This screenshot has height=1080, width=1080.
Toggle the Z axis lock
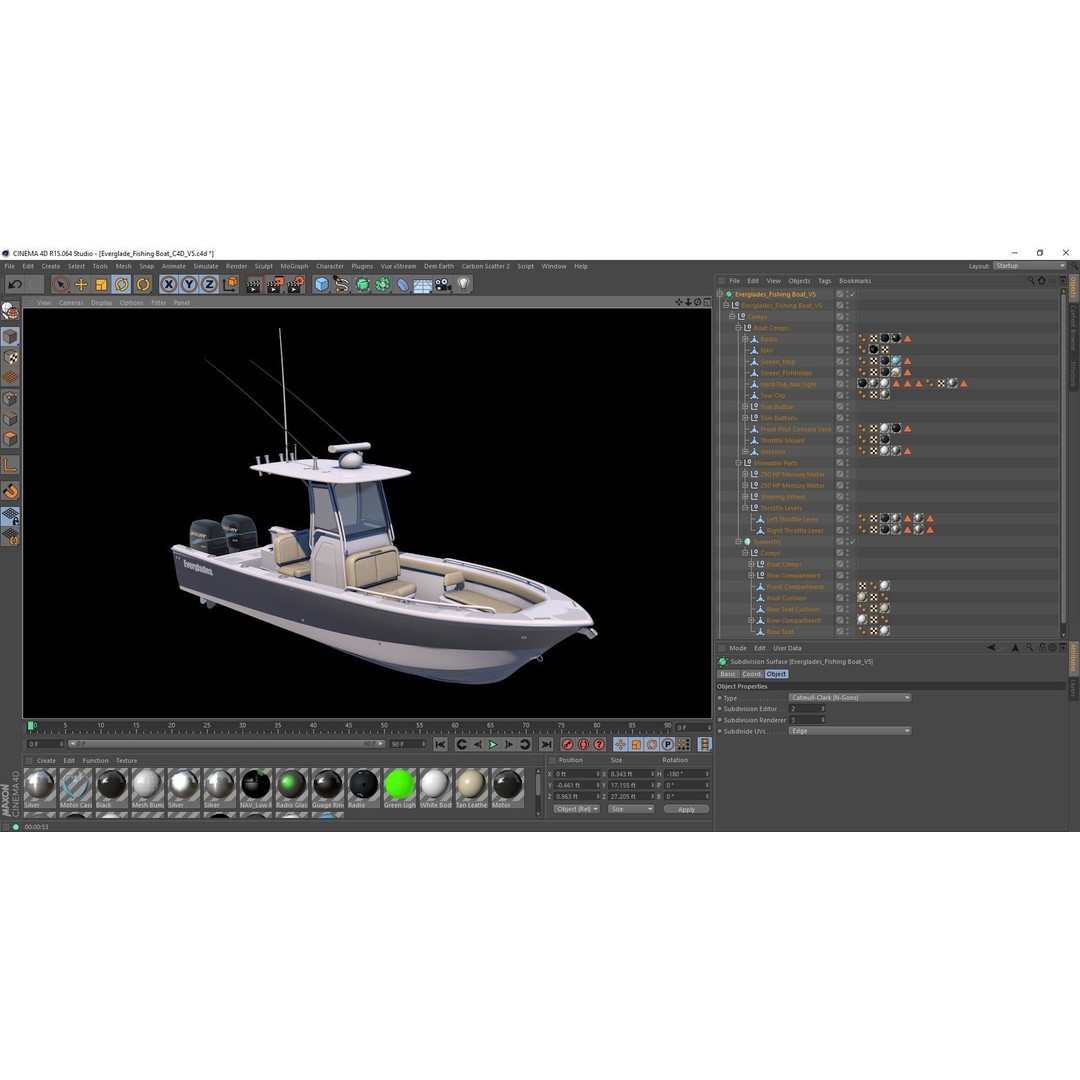point(209,284)
